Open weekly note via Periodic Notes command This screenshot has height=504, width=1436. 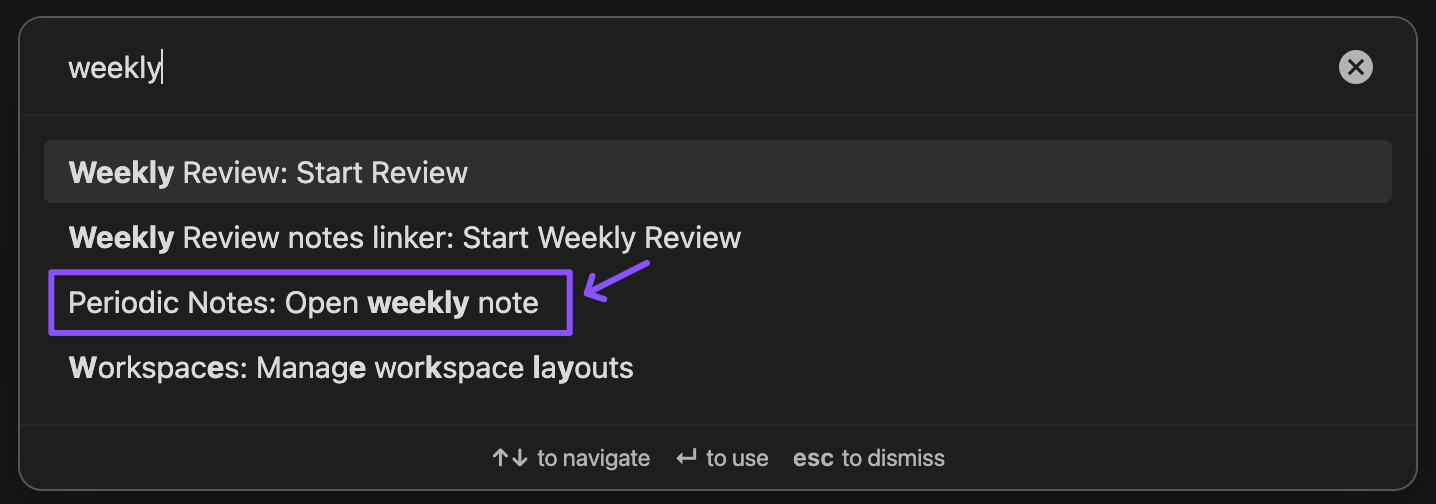pyautogui.click(x=303, y=303)
